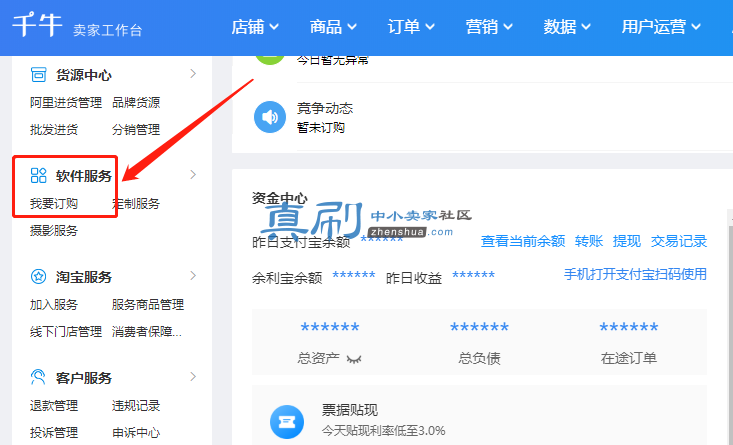The image size is (733, 445).
Task: Click the 竞争动态 title text
Action: [x=325, y=108]
